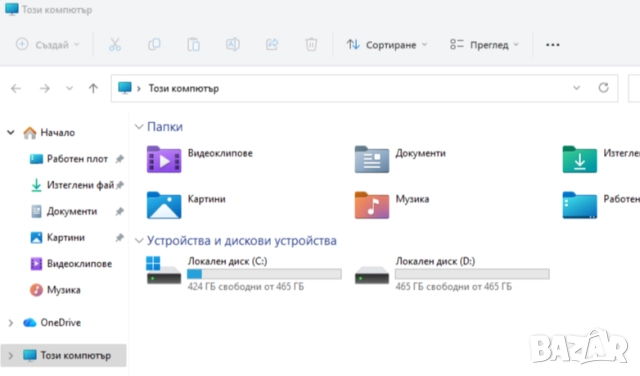Open the Създай new item dropdown
This screenshot has height=376, width=640.
(x=47, y=44)
